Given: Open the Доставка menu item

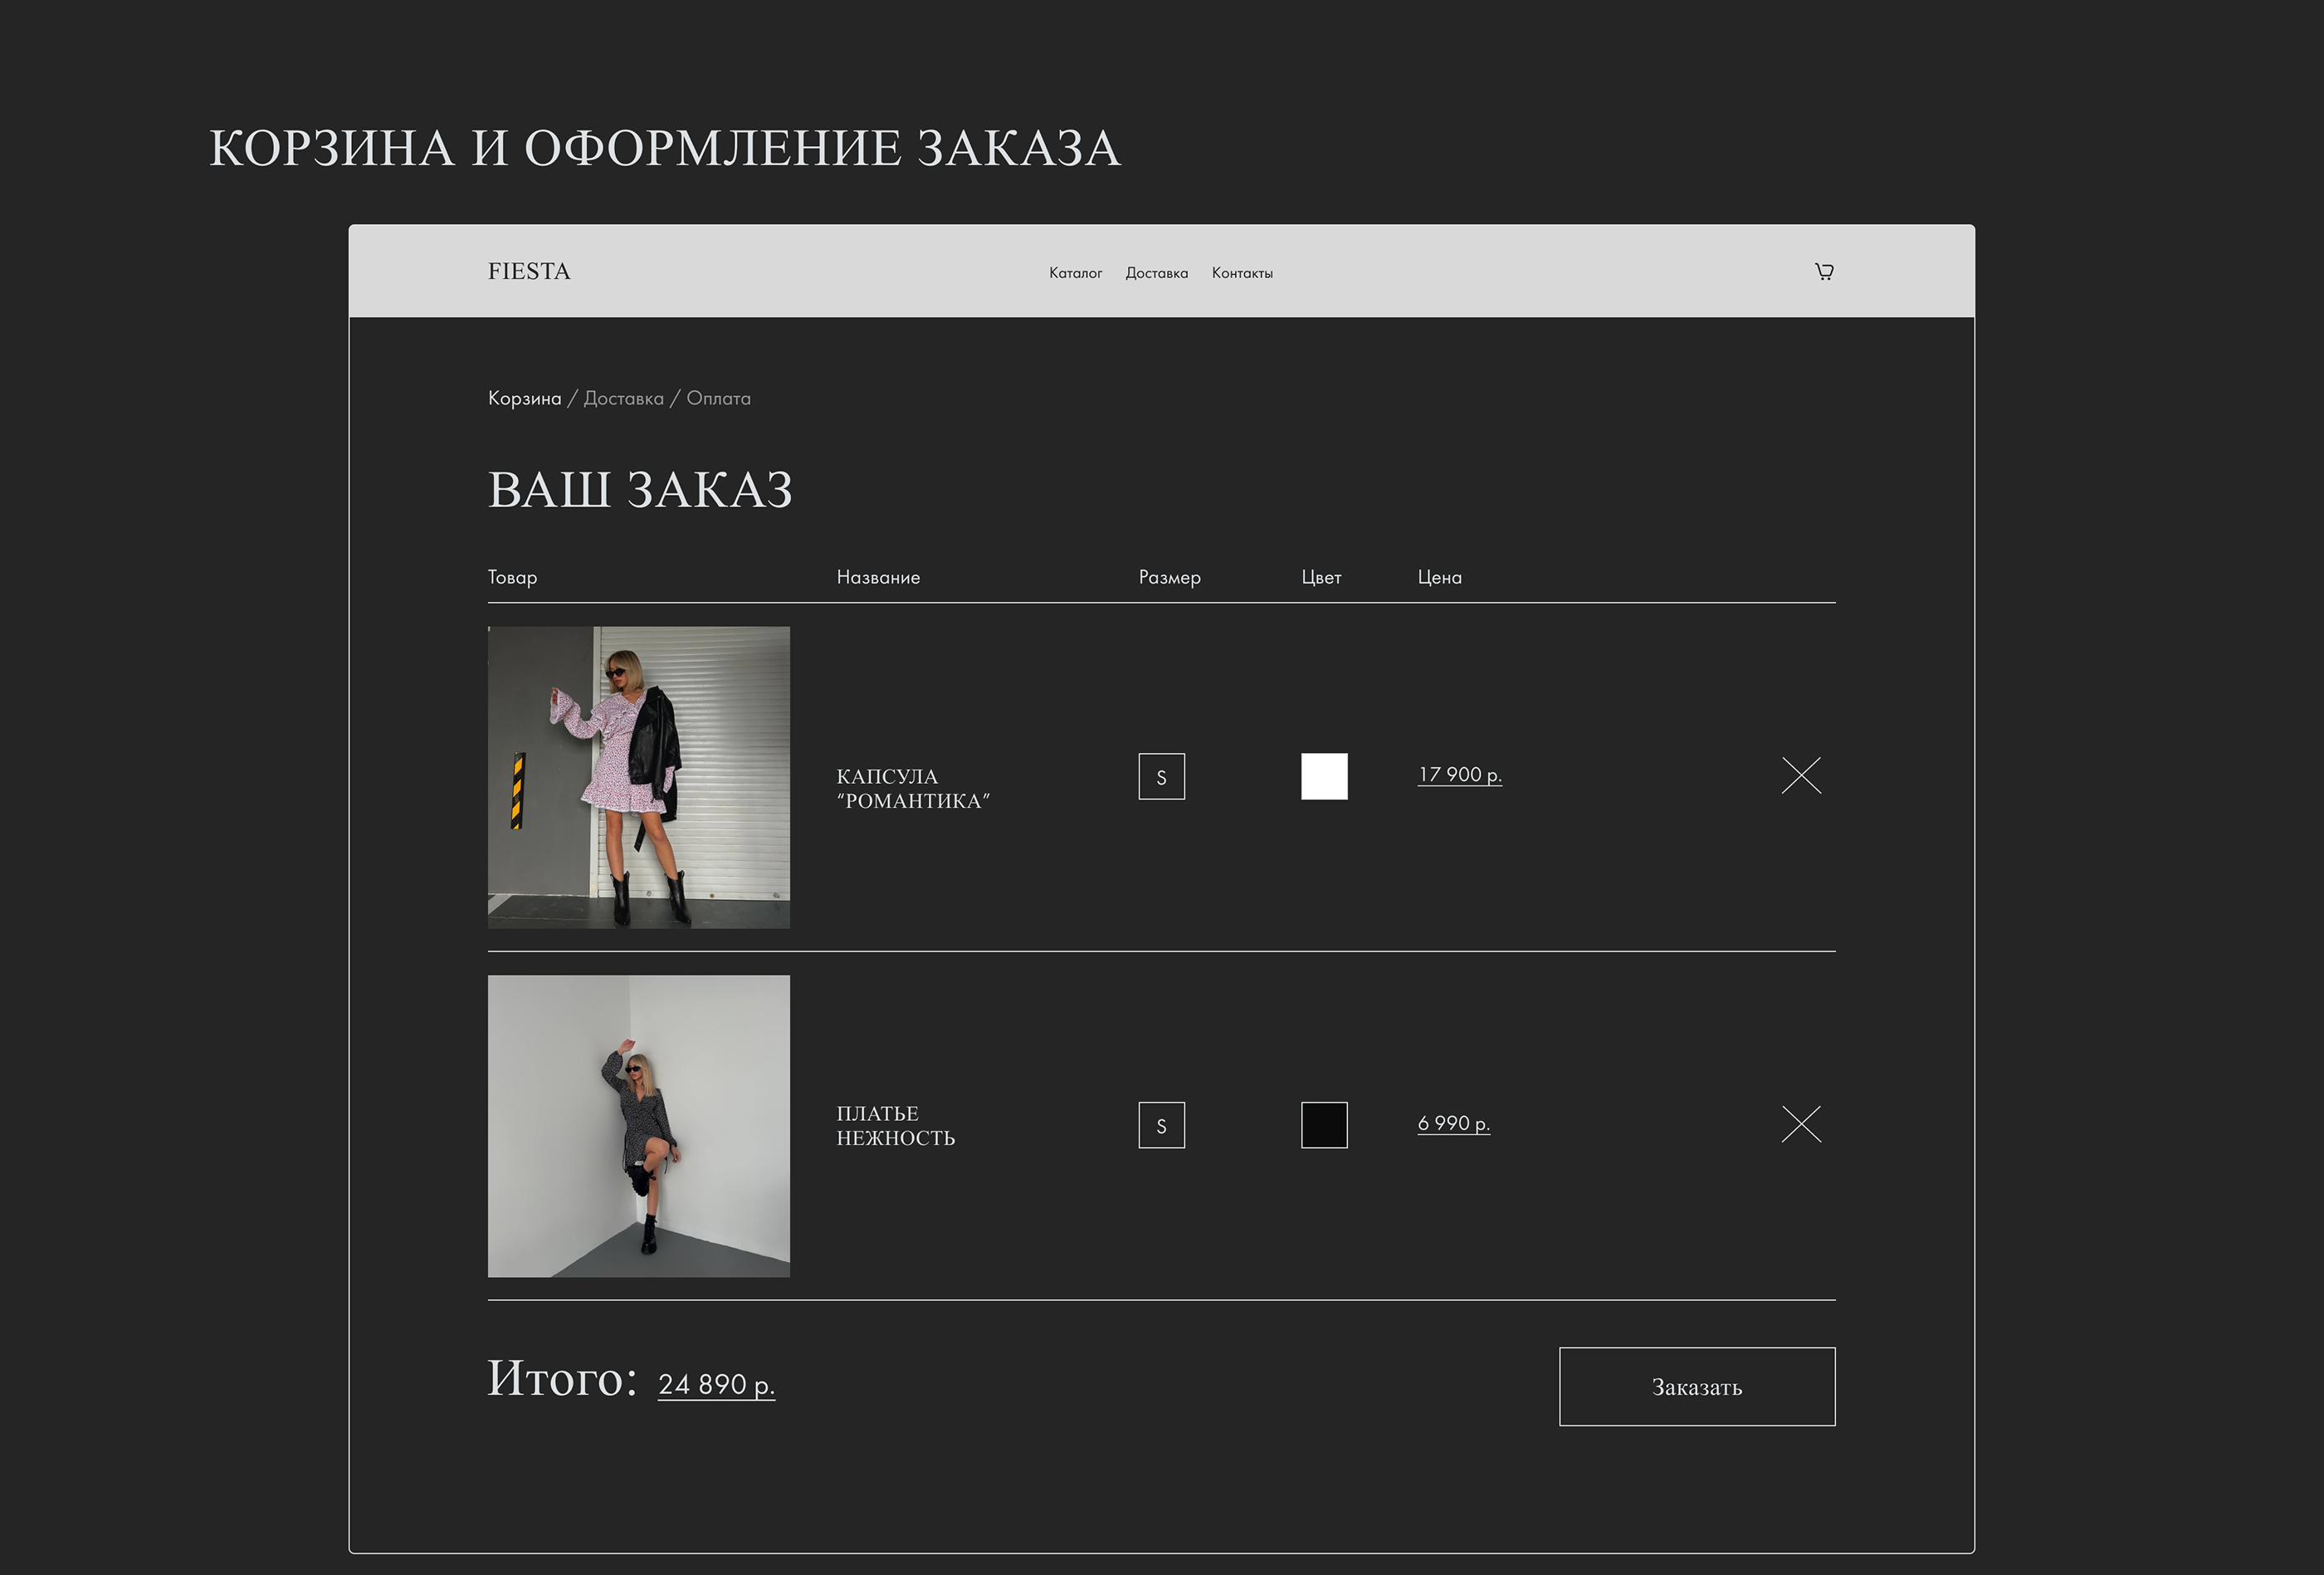Looking at the screenshot, I should click(1156, 272).
